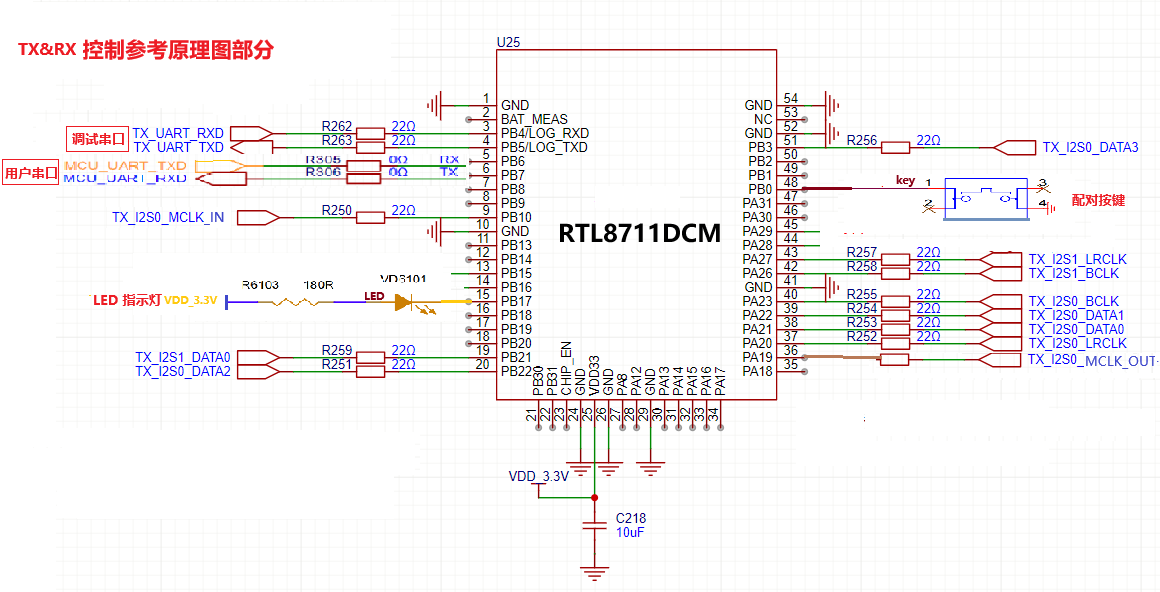Select the TX_UART_RXD net label
Image resolution: width=1160 pixels, height=592 pixels.
pyautogui.click(x=179, y=134)
